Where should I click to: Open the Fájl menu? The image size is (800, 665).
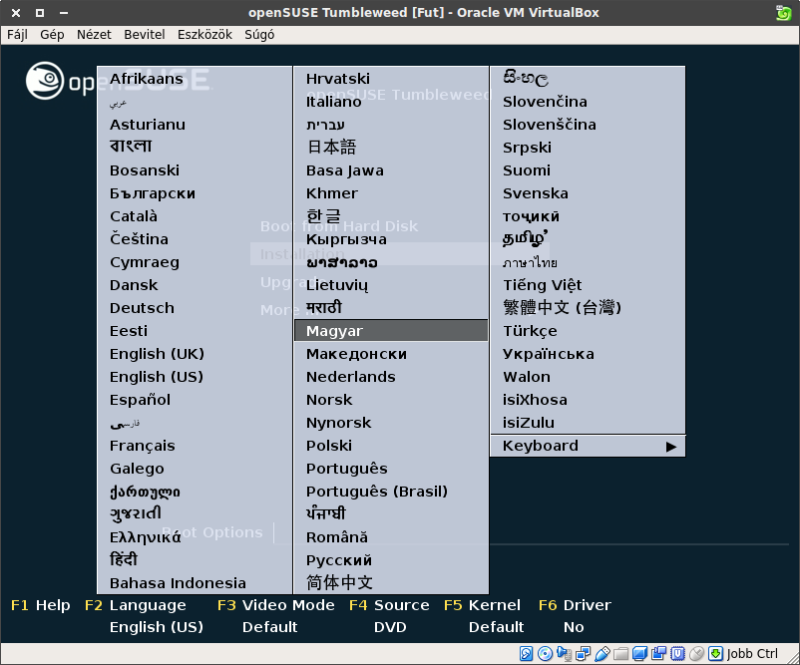click(x=17, y=35)
